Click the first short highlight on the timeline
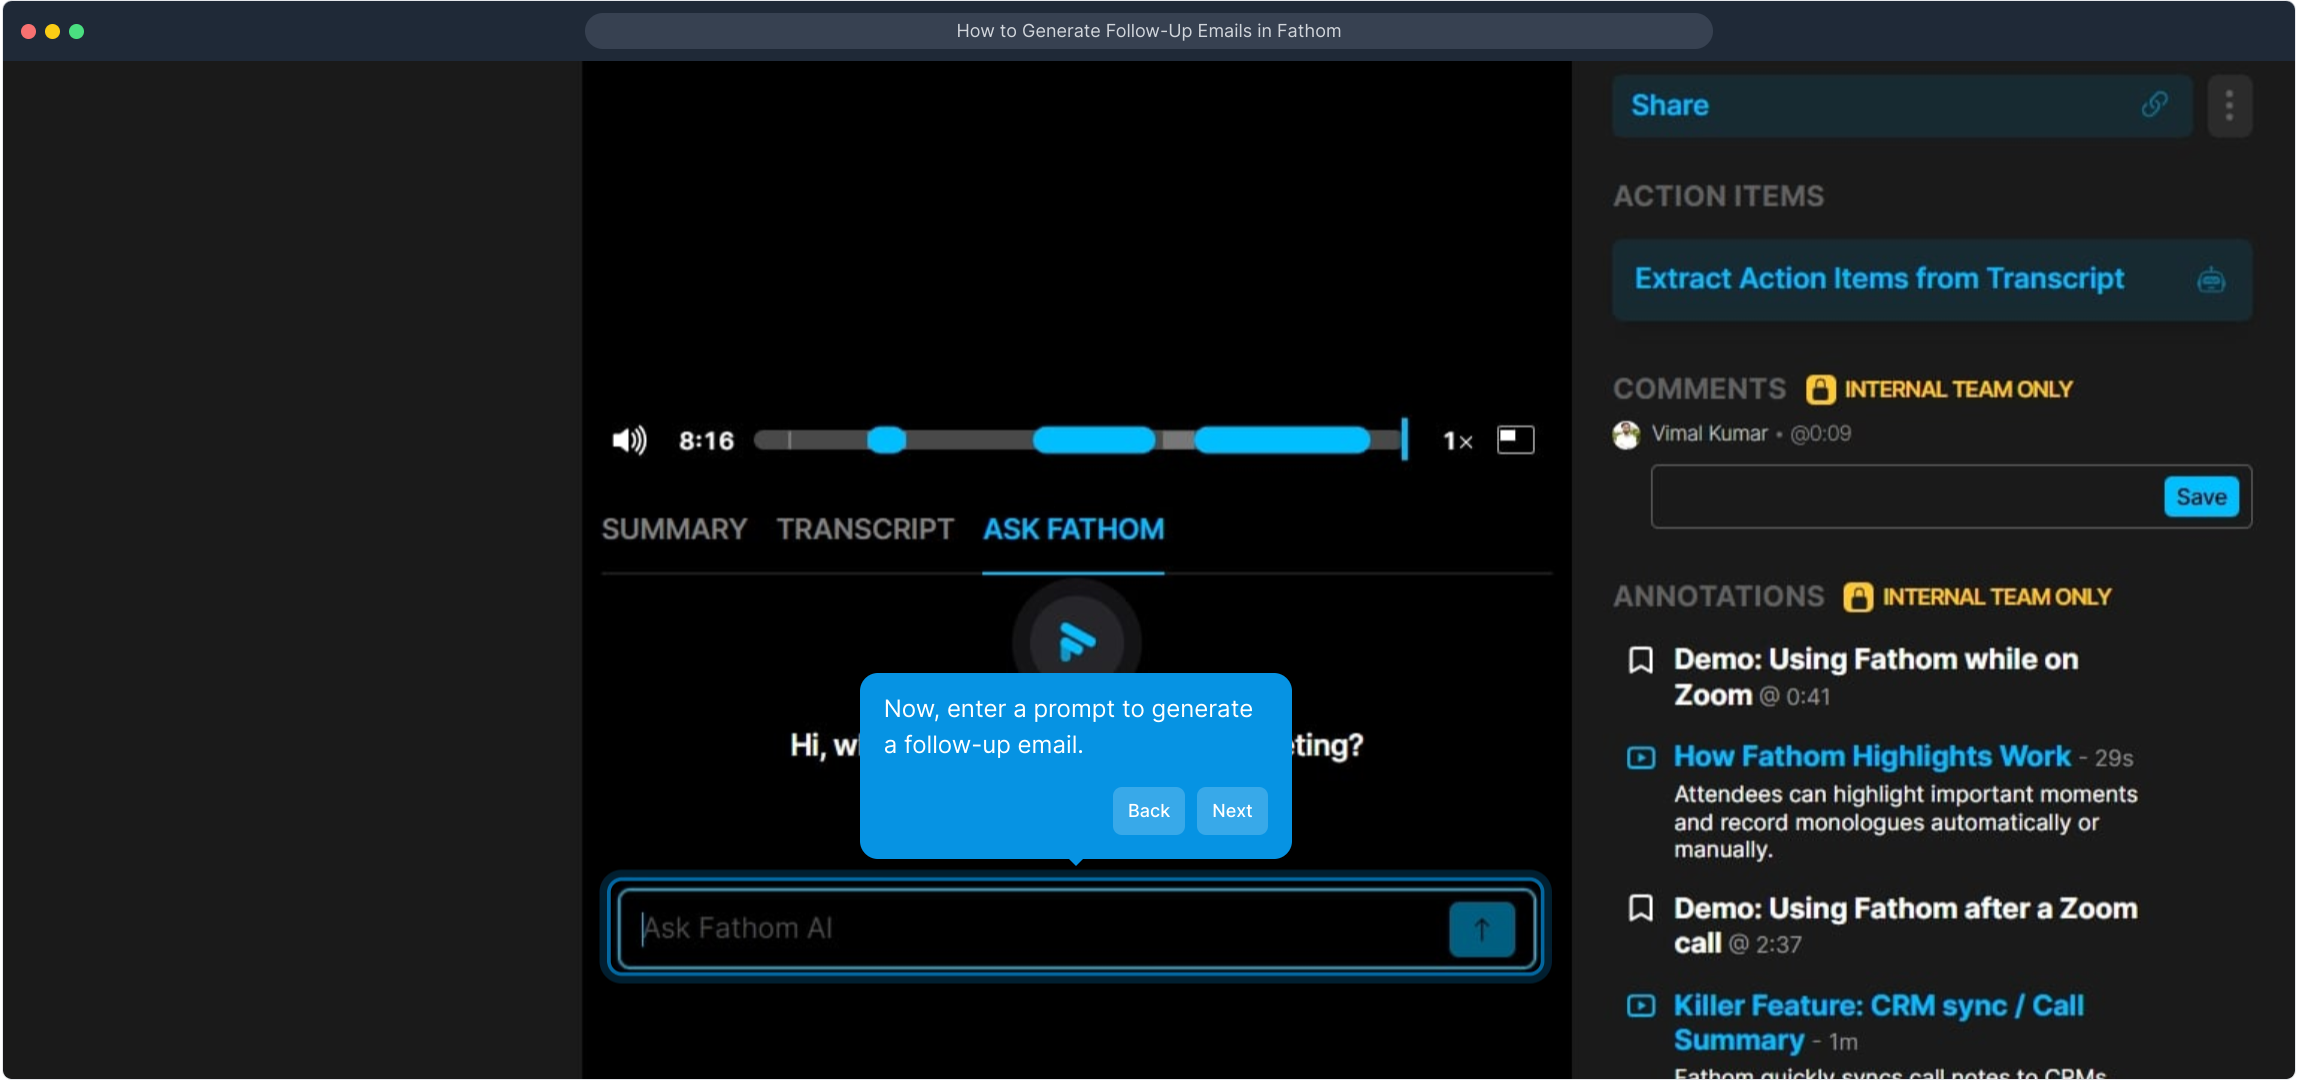 tap(886, 440)
